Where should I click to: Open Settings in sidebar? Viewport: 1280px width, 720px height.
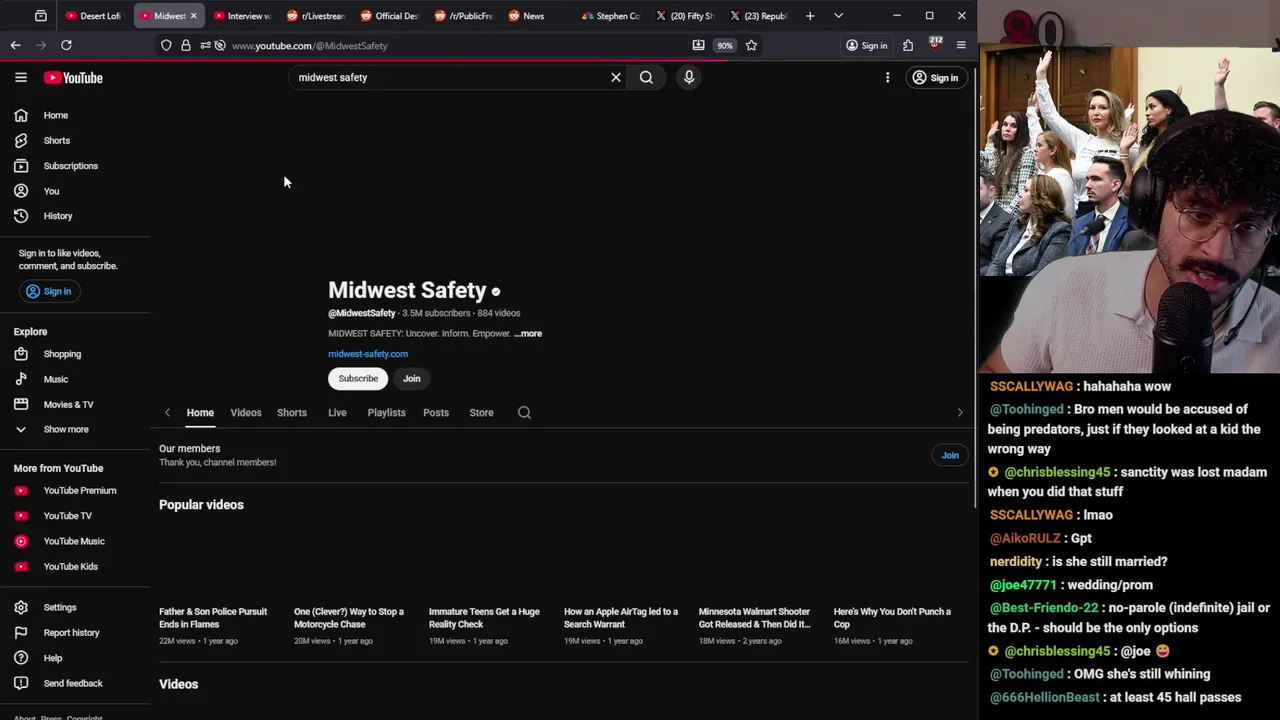coord(59,607)
